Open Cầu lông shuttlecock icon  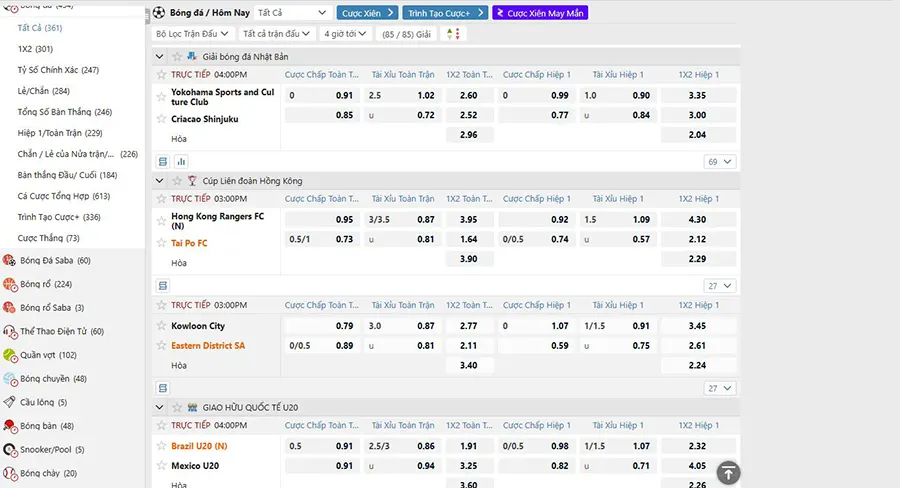10,402
